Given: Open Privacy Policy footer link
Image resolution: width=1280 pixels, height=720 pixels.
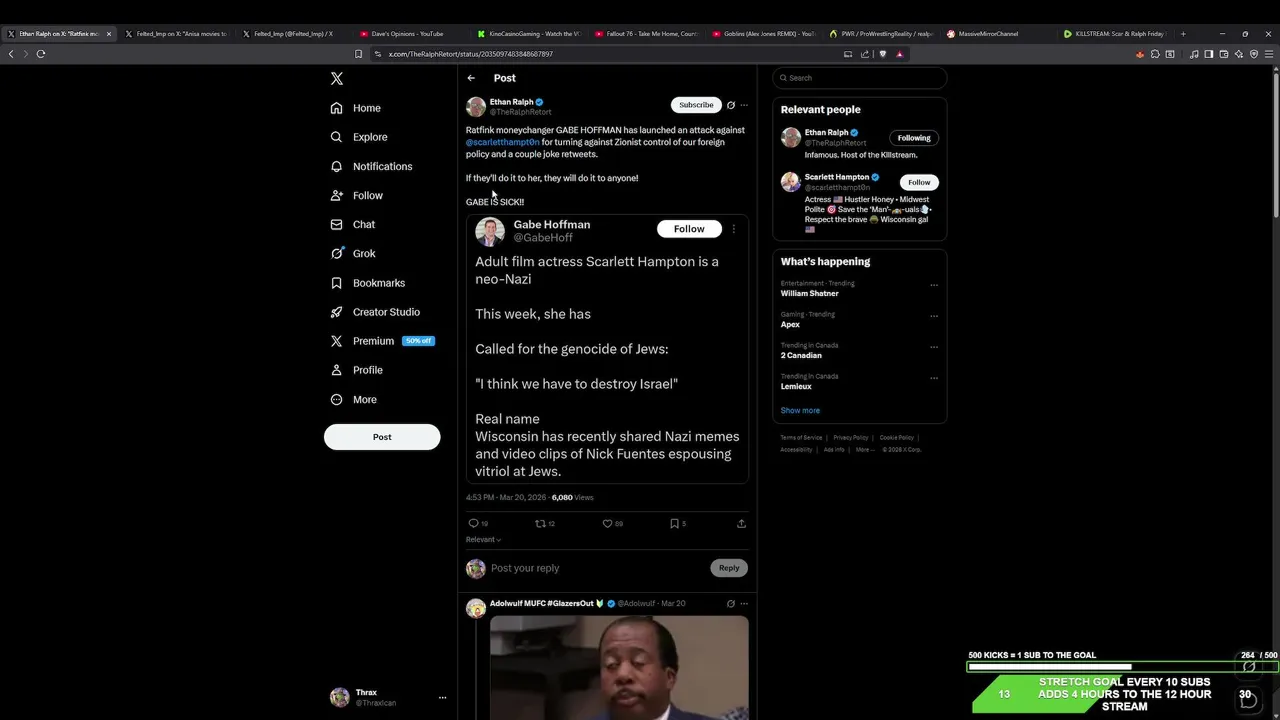Looking at the screenshot, I should 851,438.
